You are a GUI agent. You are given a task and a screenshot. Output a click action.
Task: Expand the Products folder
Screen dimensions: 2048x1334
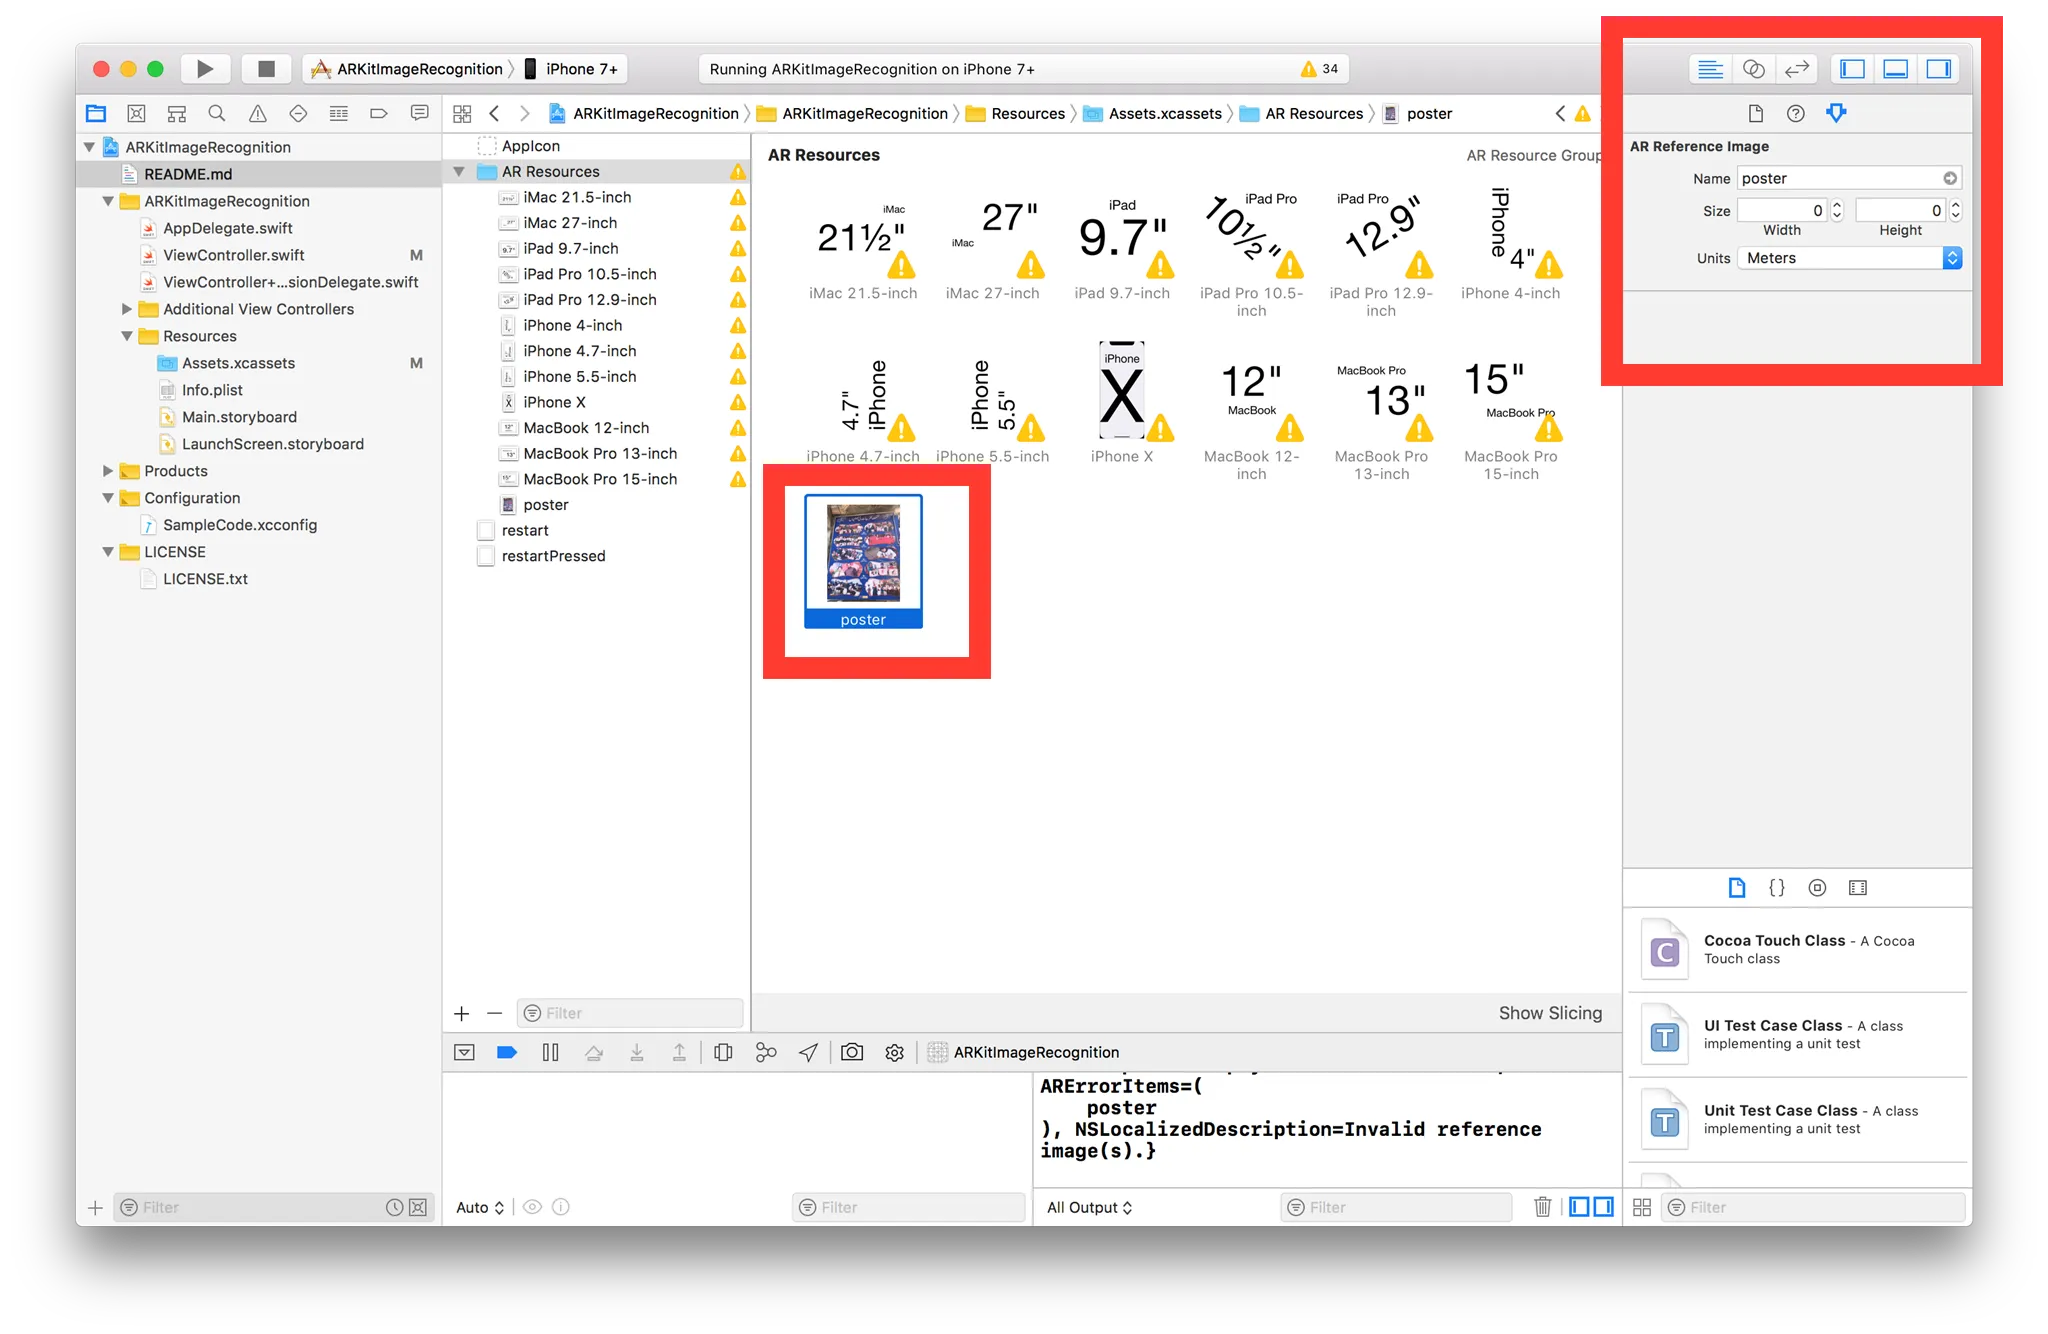108,471
